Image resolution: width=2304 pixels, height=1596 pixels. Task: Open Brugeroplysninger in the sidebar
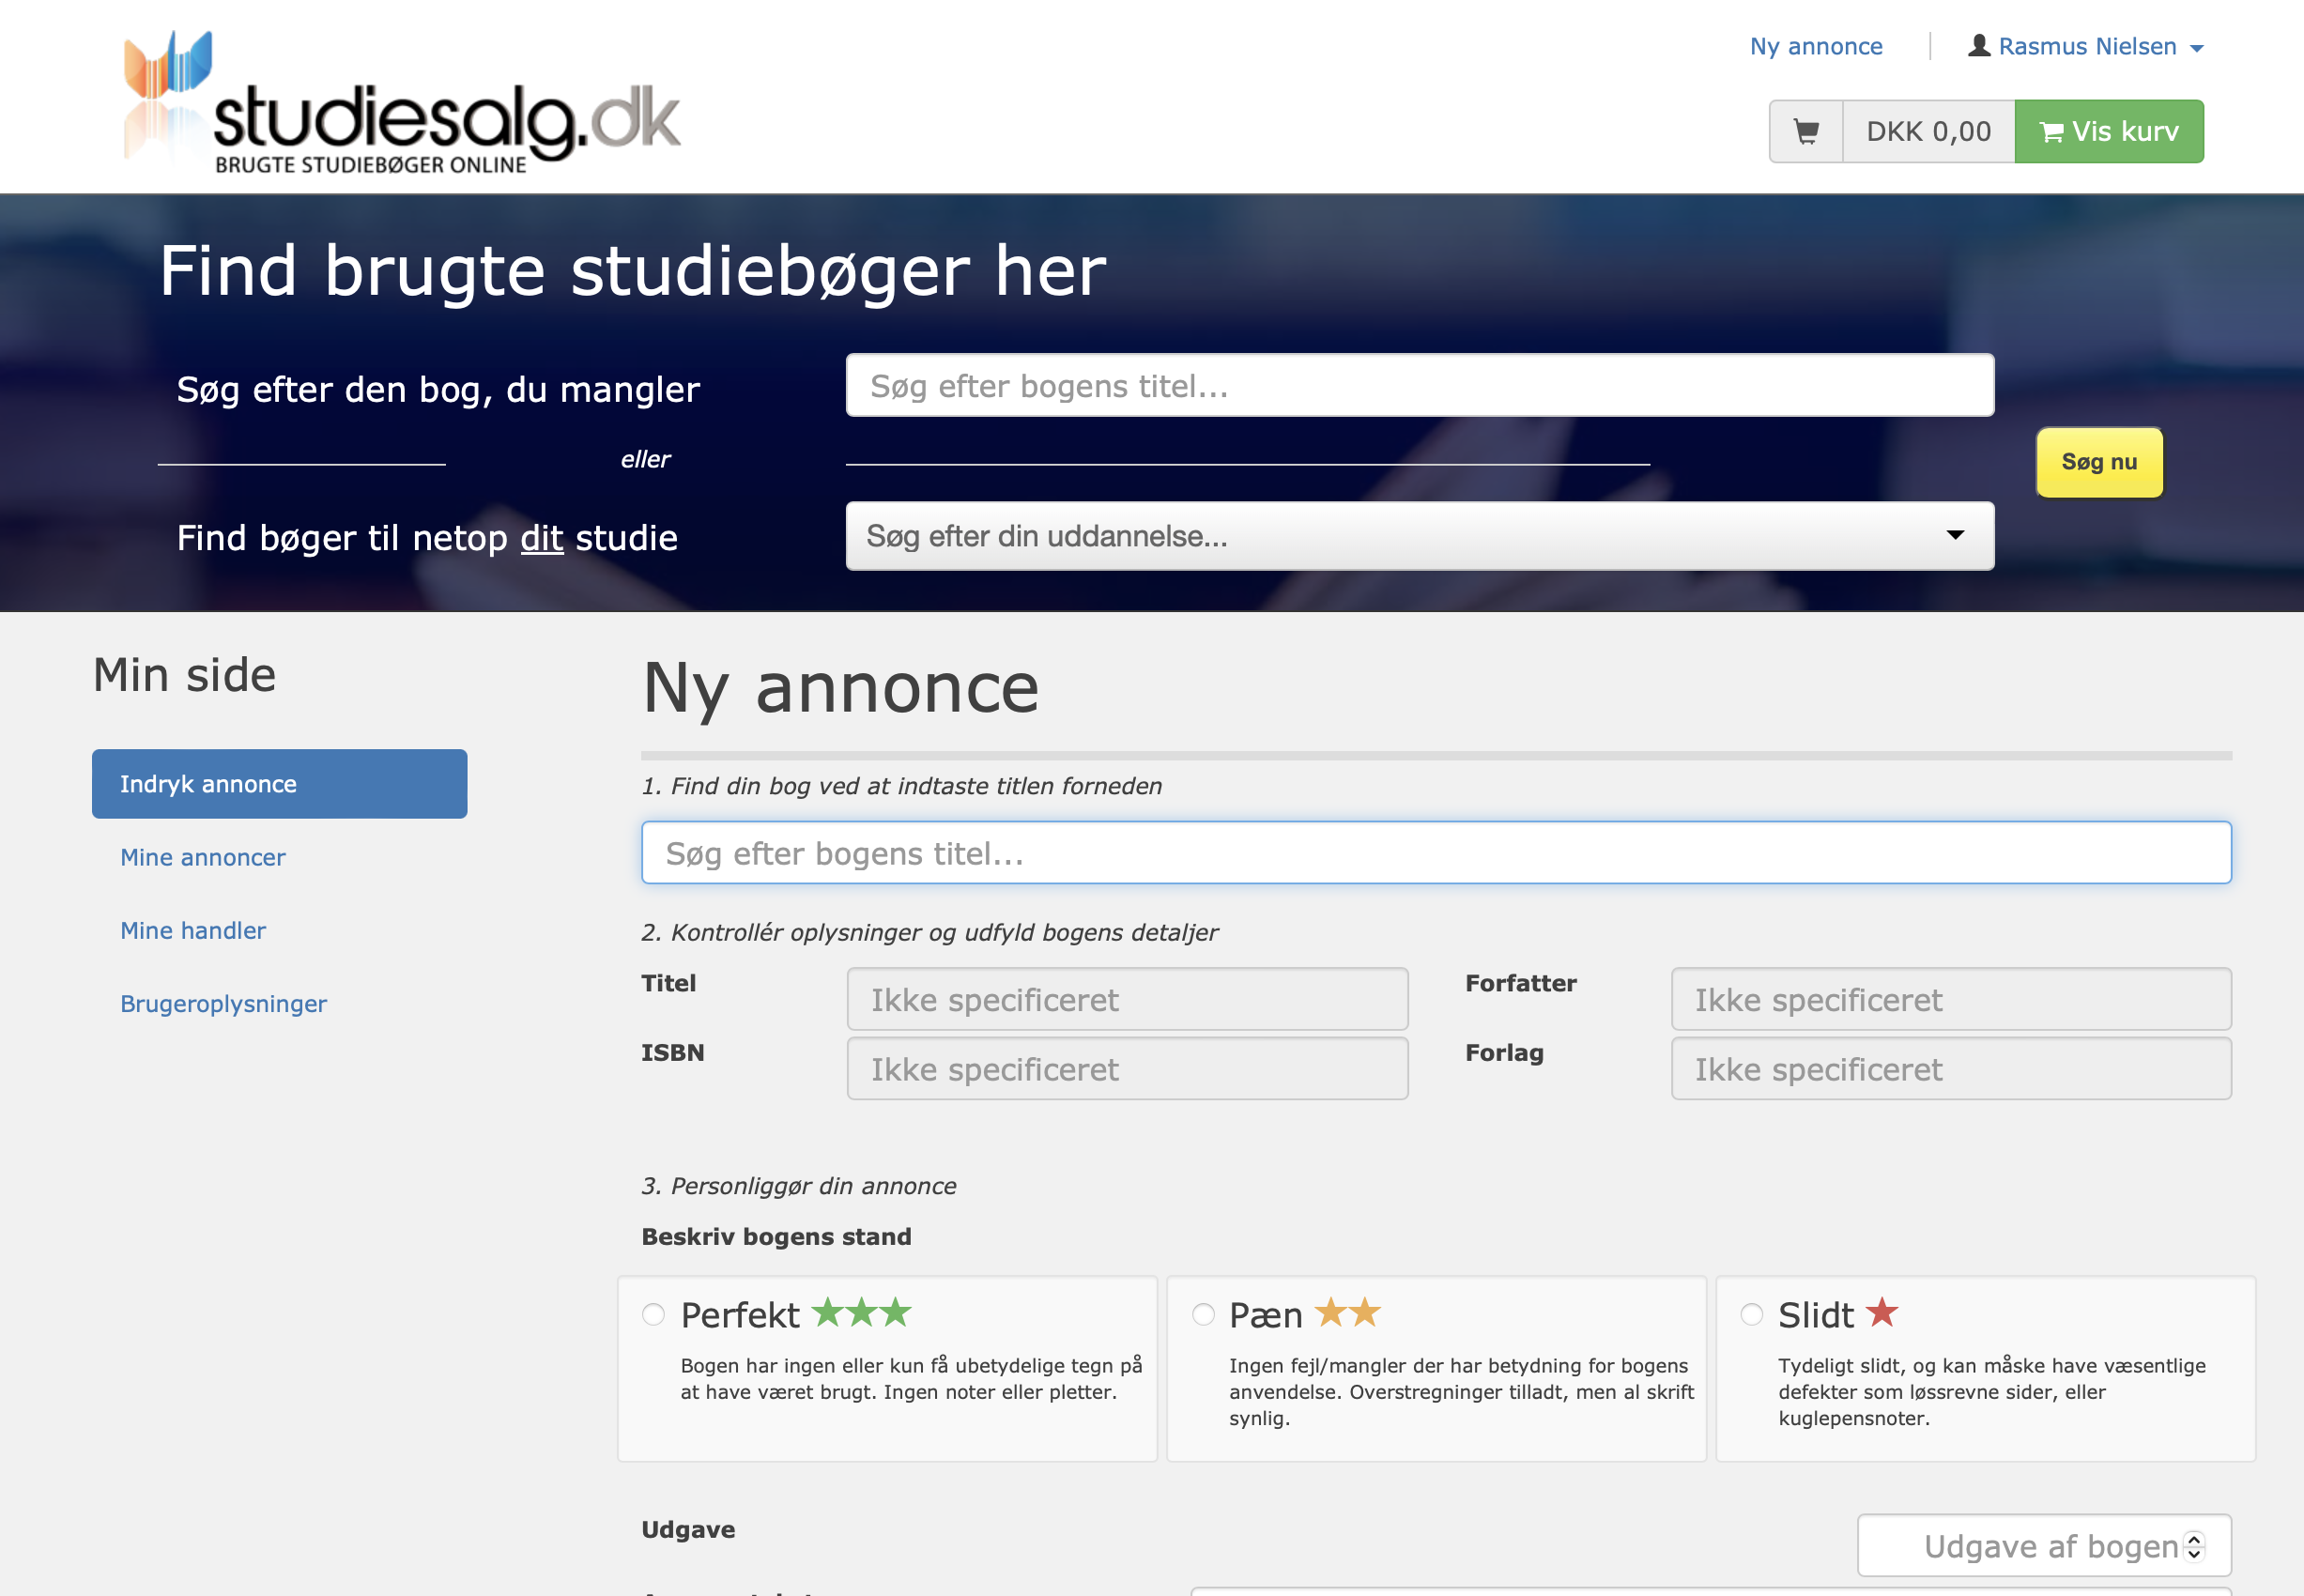pos(223,1003)
